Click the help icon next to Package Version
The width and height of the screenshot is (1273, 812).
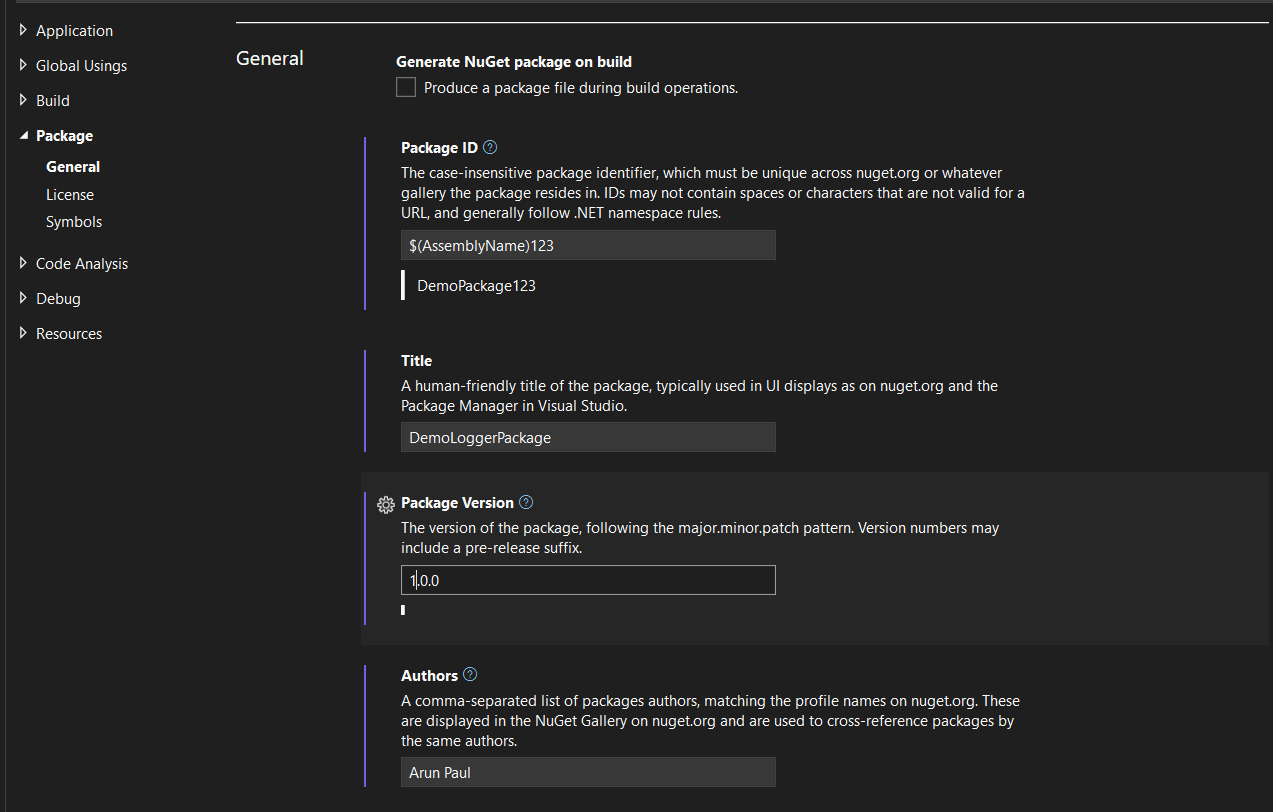[526, 503]
